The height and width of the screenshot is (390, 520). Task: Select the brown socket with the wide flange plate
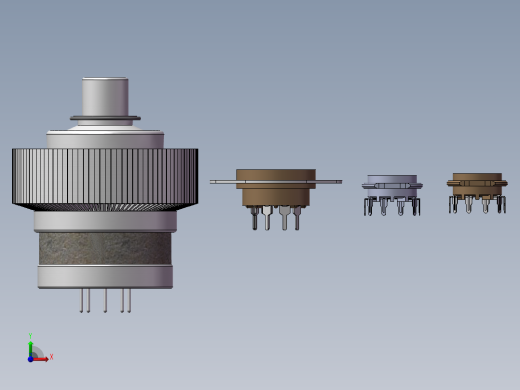coord(276,199)
